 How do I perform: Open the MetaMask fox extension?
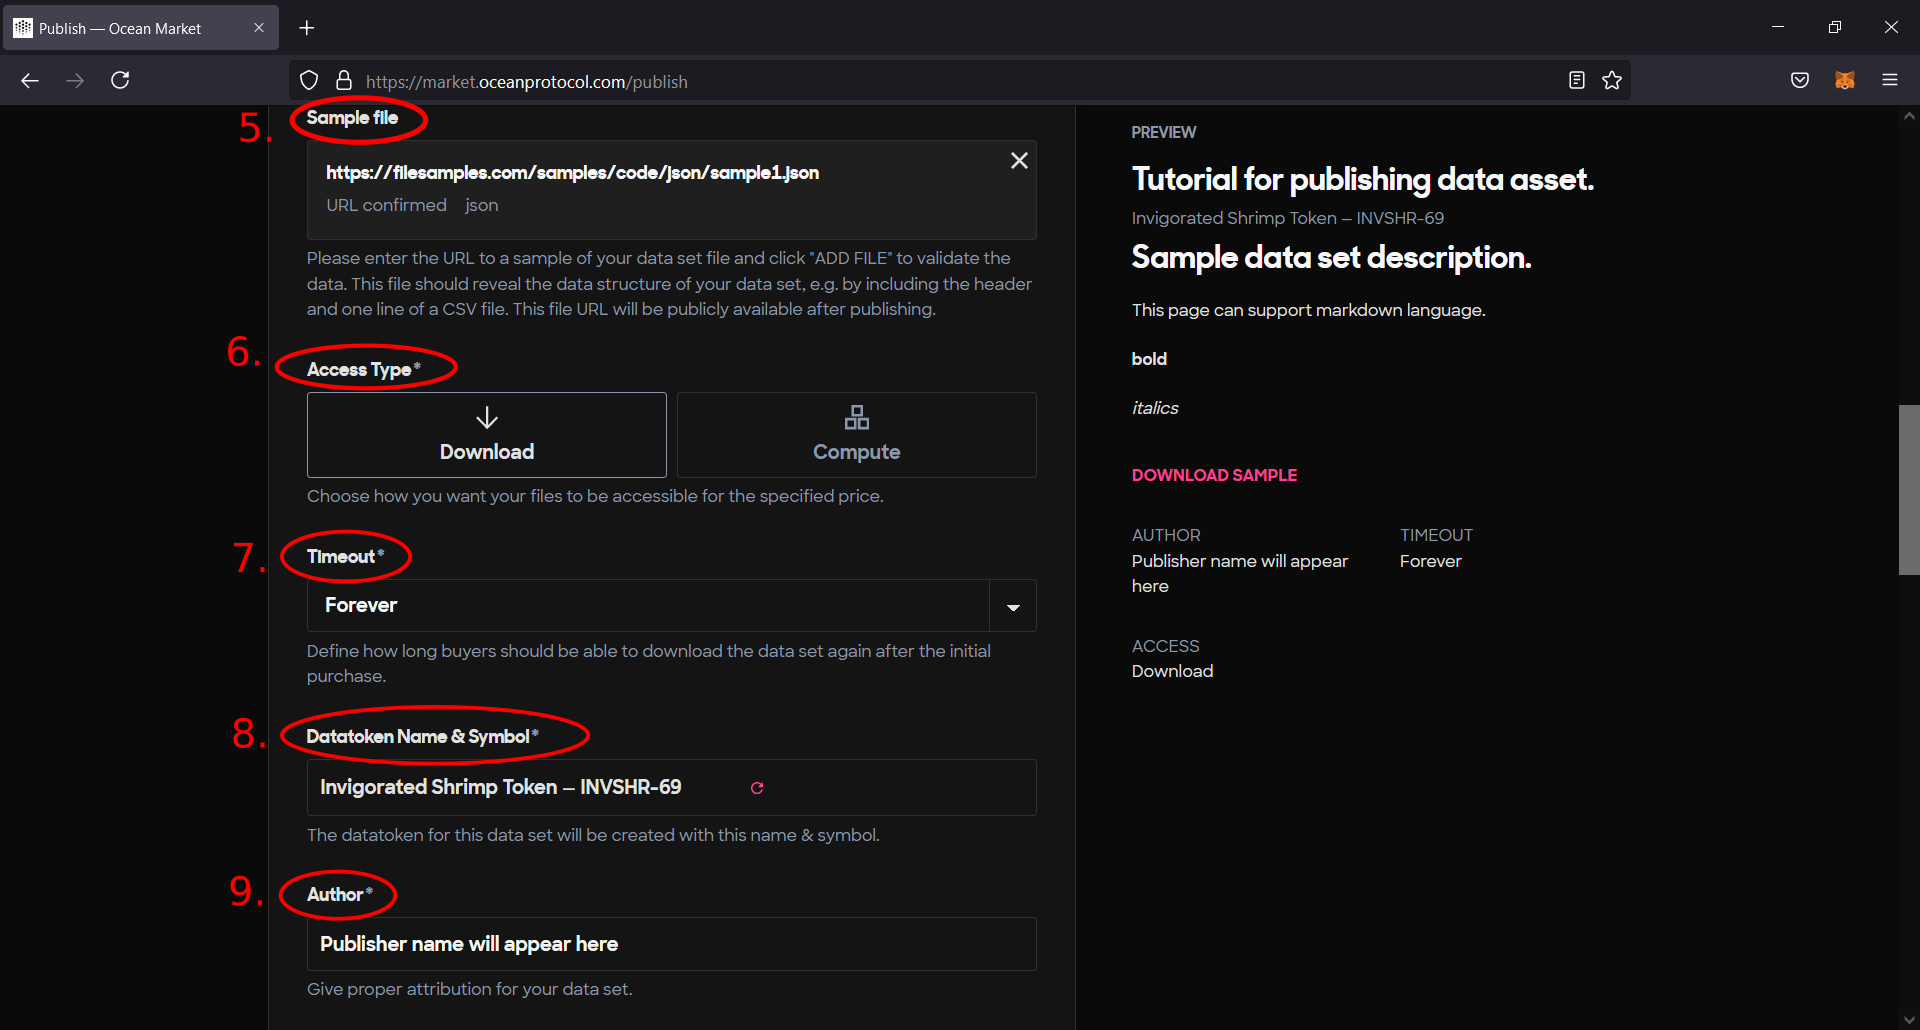coord(1845,81)
